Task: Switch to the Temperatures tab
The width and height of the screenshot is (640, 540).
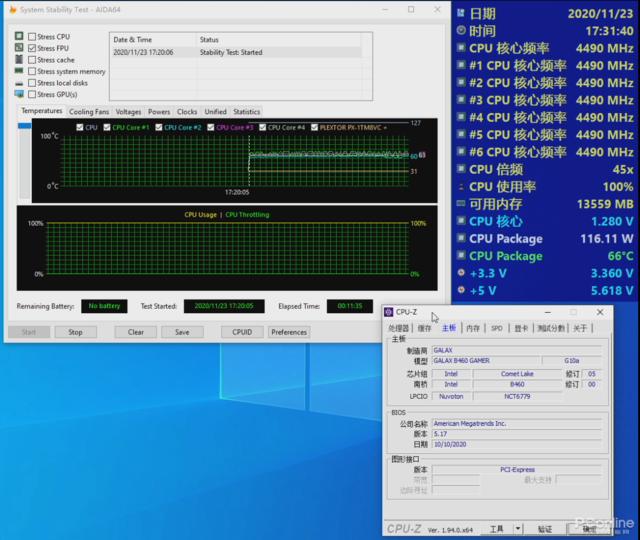Action: click(x=42, y=111)
